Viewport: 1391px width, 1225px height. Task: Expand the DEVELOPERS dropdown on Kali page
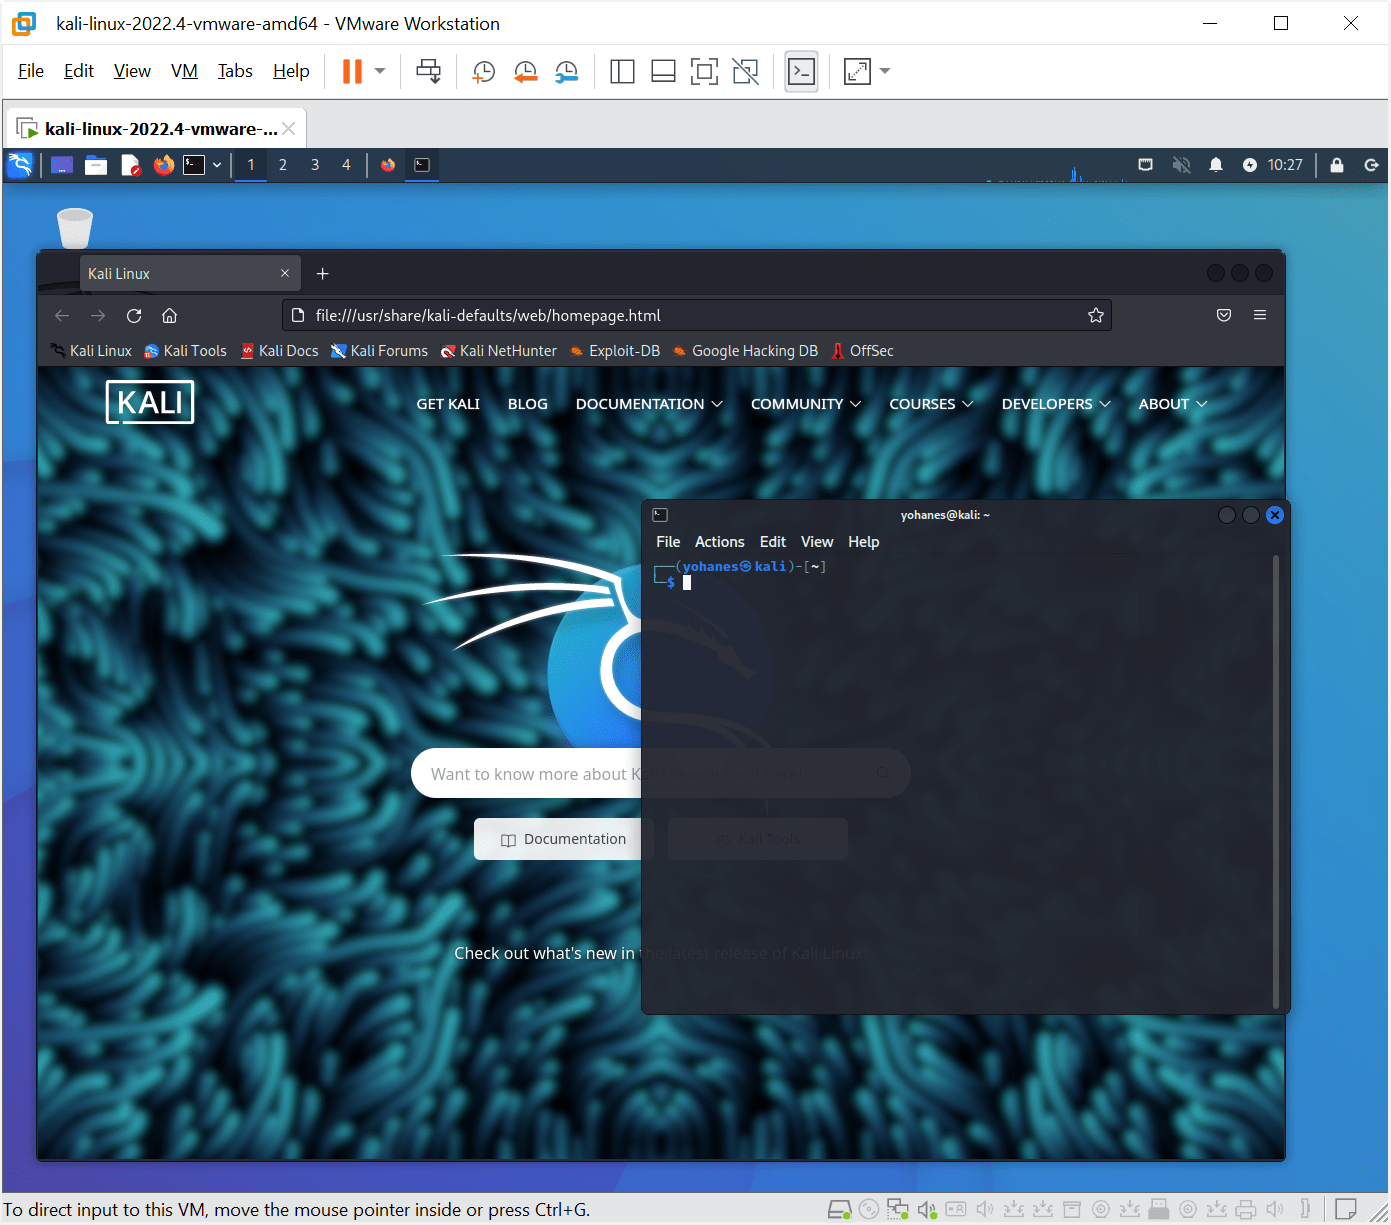(1056, 404)
